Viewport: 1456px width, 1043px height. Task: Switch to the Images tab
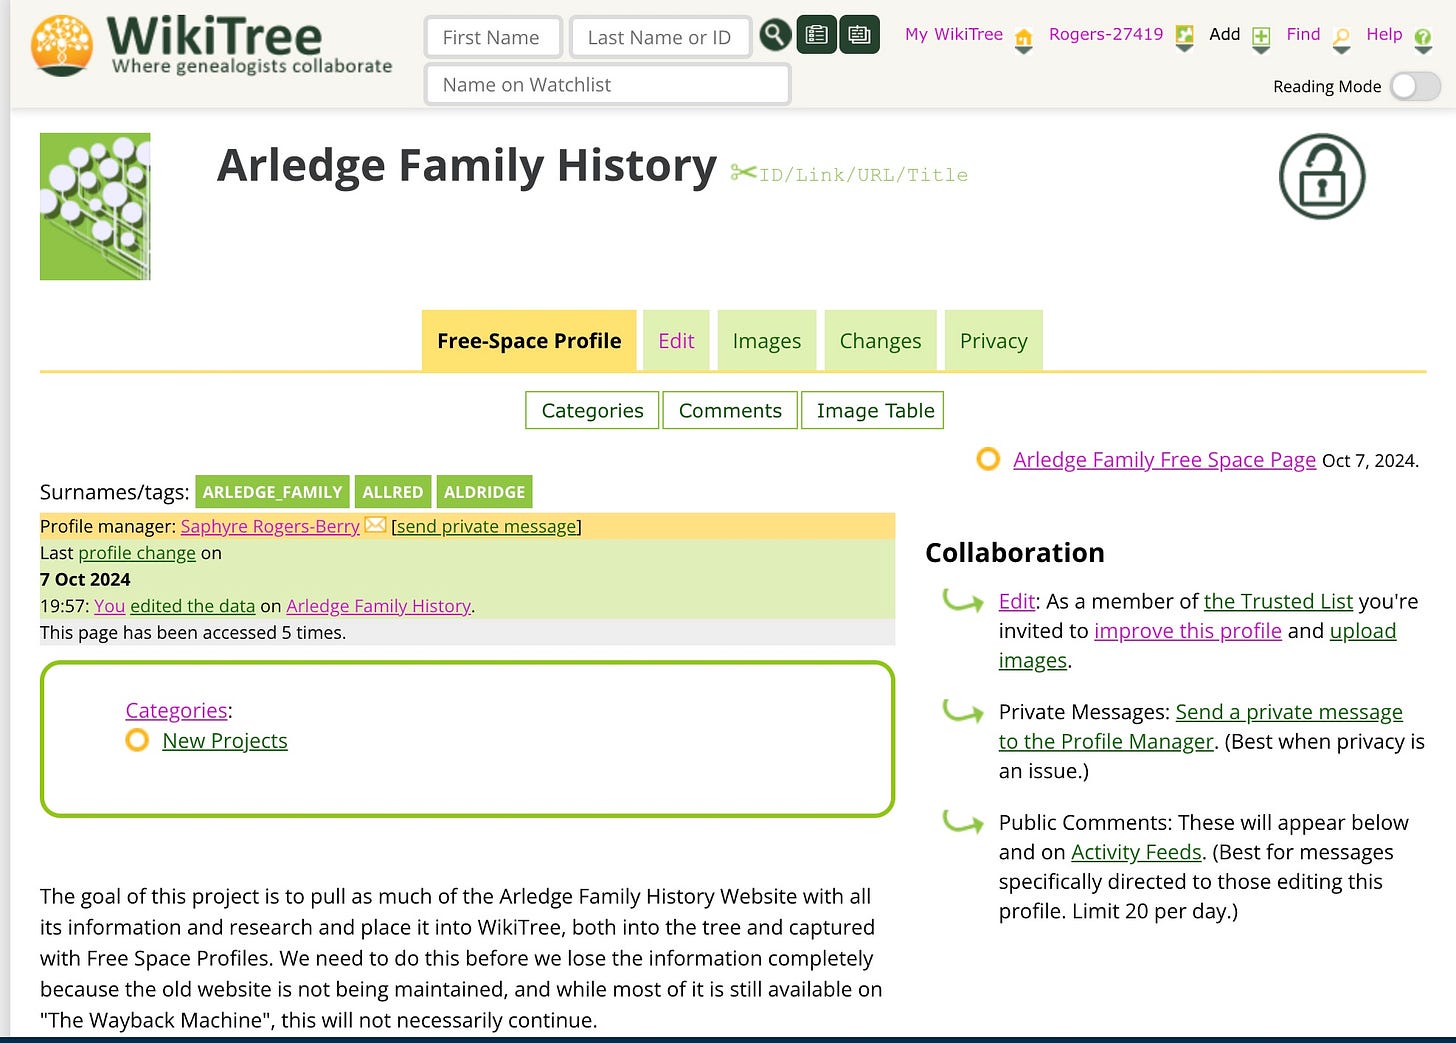coord(767,341)
